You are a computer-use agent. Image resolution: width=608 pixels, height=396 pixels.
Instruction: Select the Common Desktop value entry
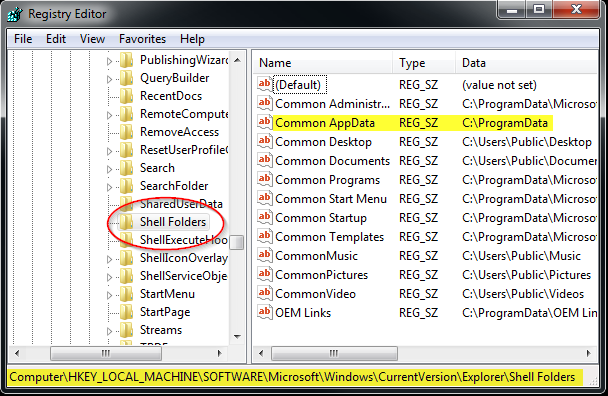click(x=323, y=142)
